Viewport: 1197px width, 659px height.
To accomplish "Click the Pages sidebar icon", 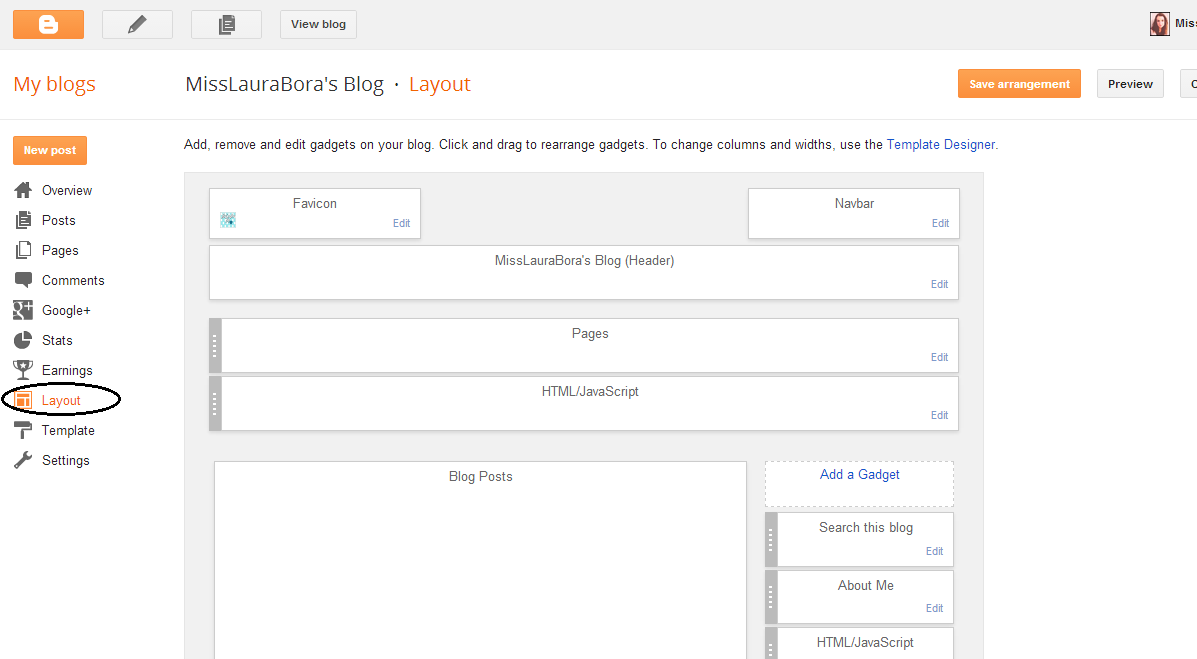I will click(x=24, y=250).
